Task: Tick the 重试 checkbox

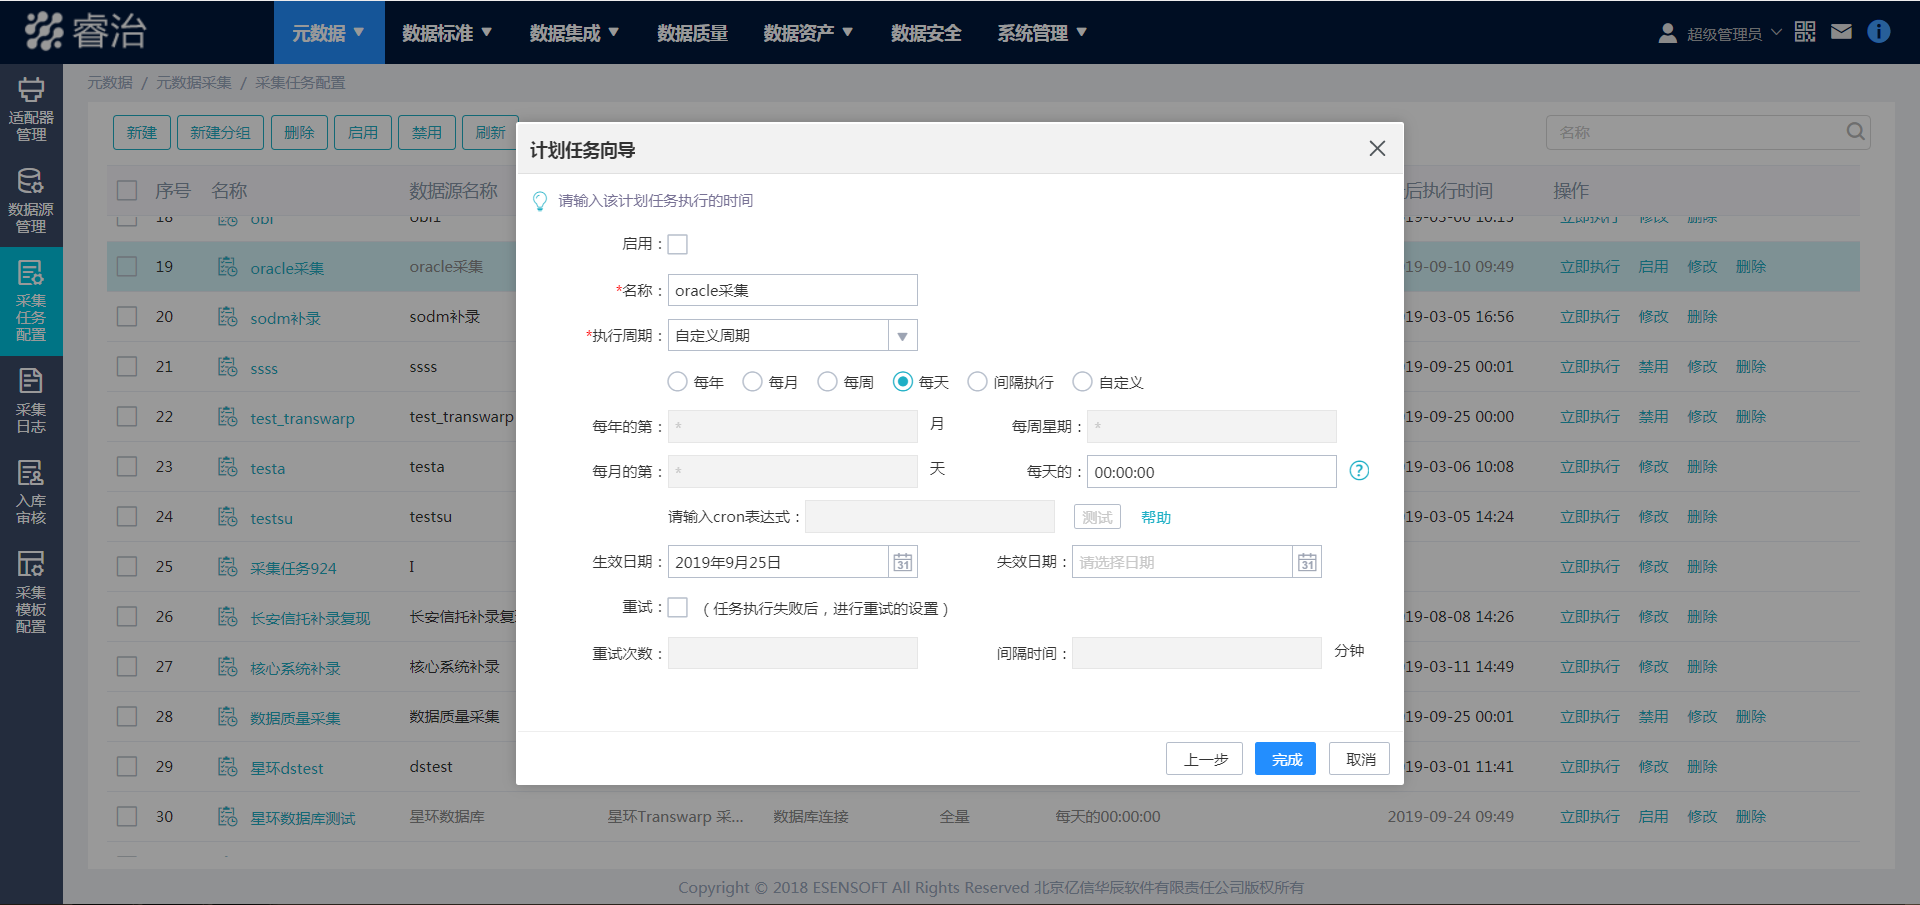Action: 678,608
